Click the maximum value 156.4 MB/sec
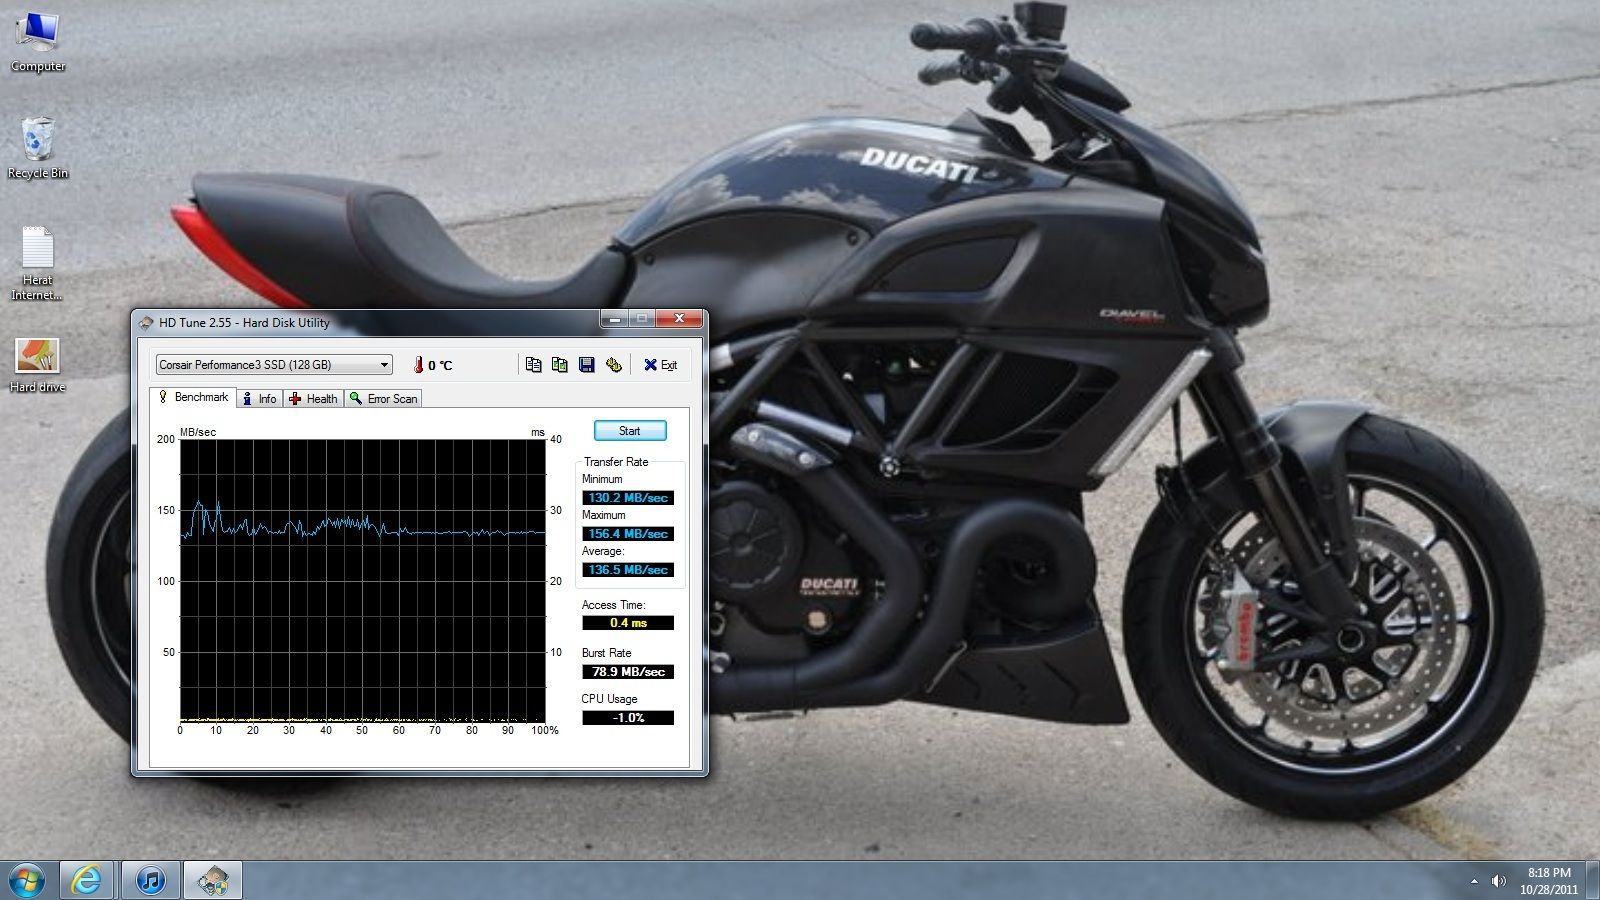Viewport: 1600px width, 900px height. (x=628, y=534)
